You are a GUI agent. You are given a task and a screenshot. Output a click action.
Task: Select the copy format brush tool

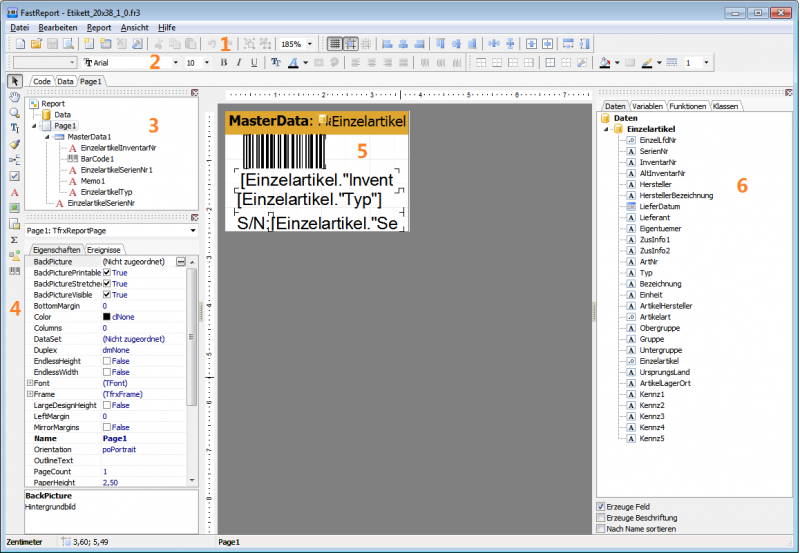tap(15, 144)
